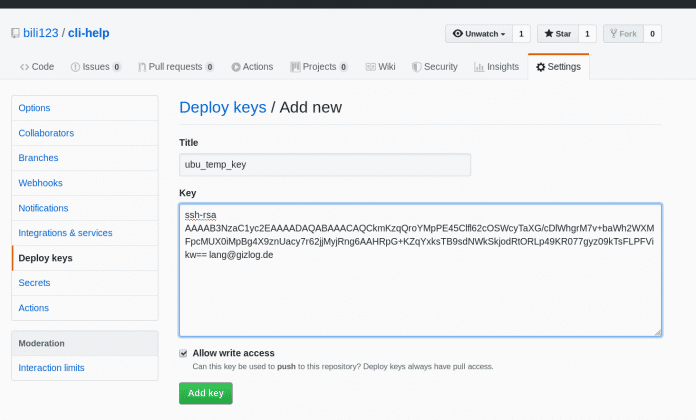Open the Projects tab
Screen dimensions: 696x420
319,67
